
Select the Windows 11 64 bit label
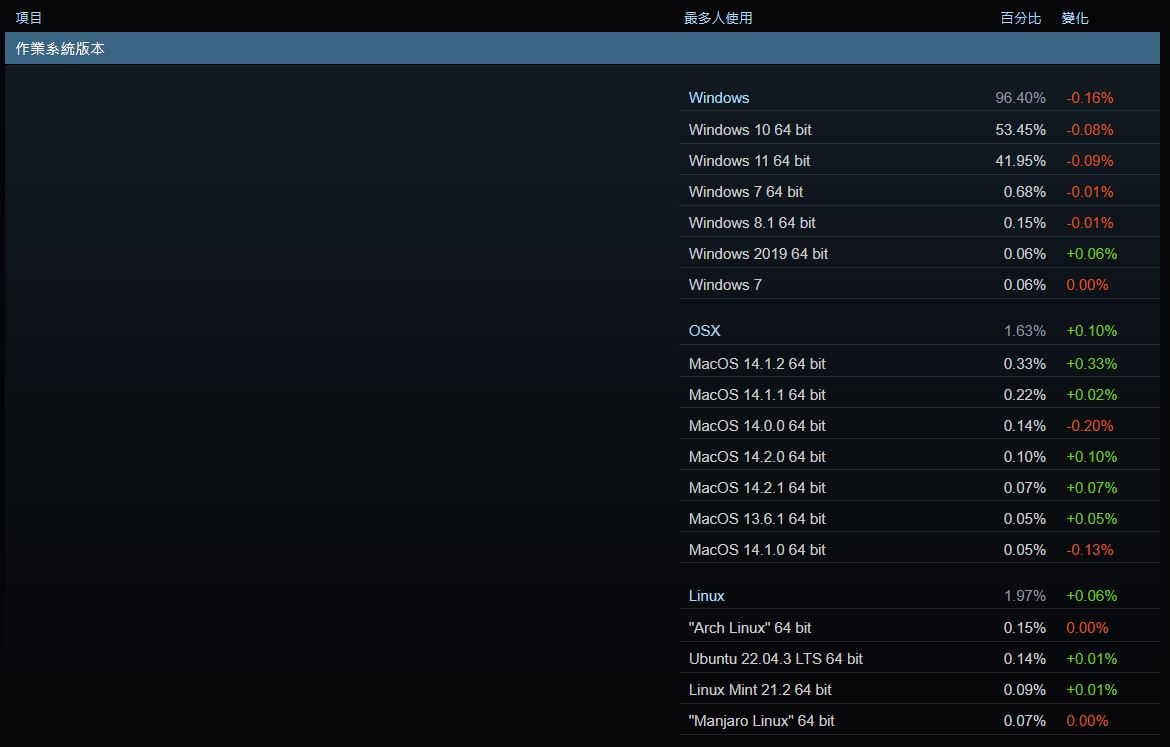(x=749, y=160)
